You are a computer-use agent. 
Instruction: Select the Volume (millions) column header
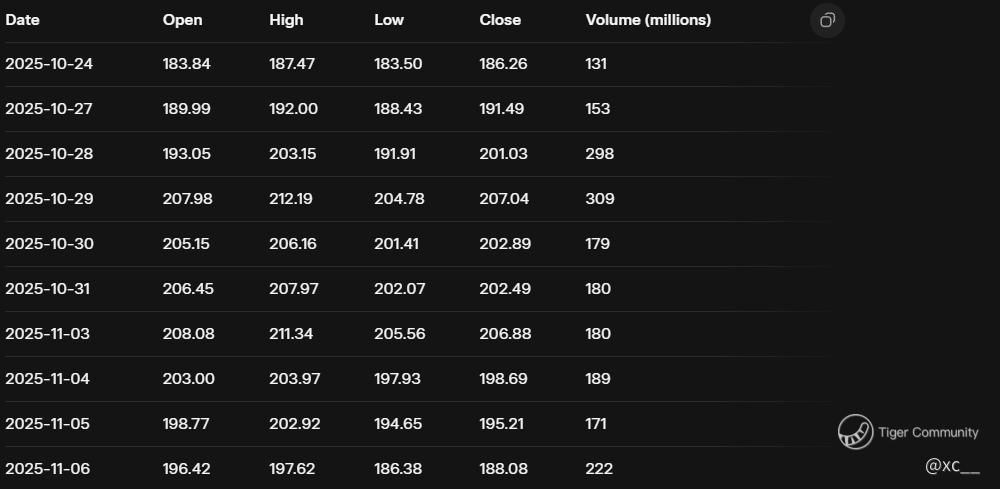648,20
